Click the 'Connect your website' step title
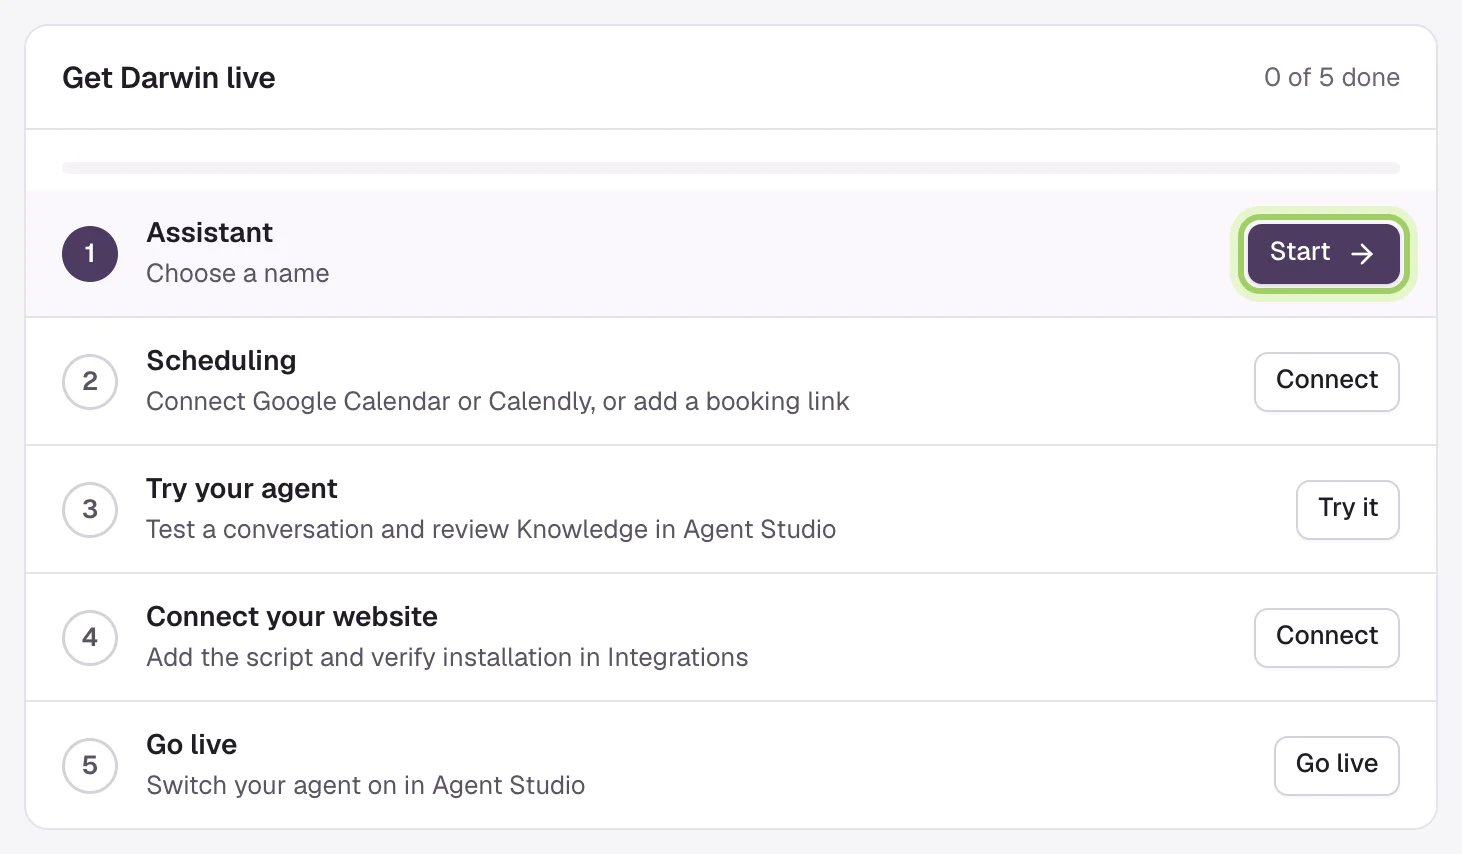Viewport: 1462px width, 854px height. click(x=292, y=617)
